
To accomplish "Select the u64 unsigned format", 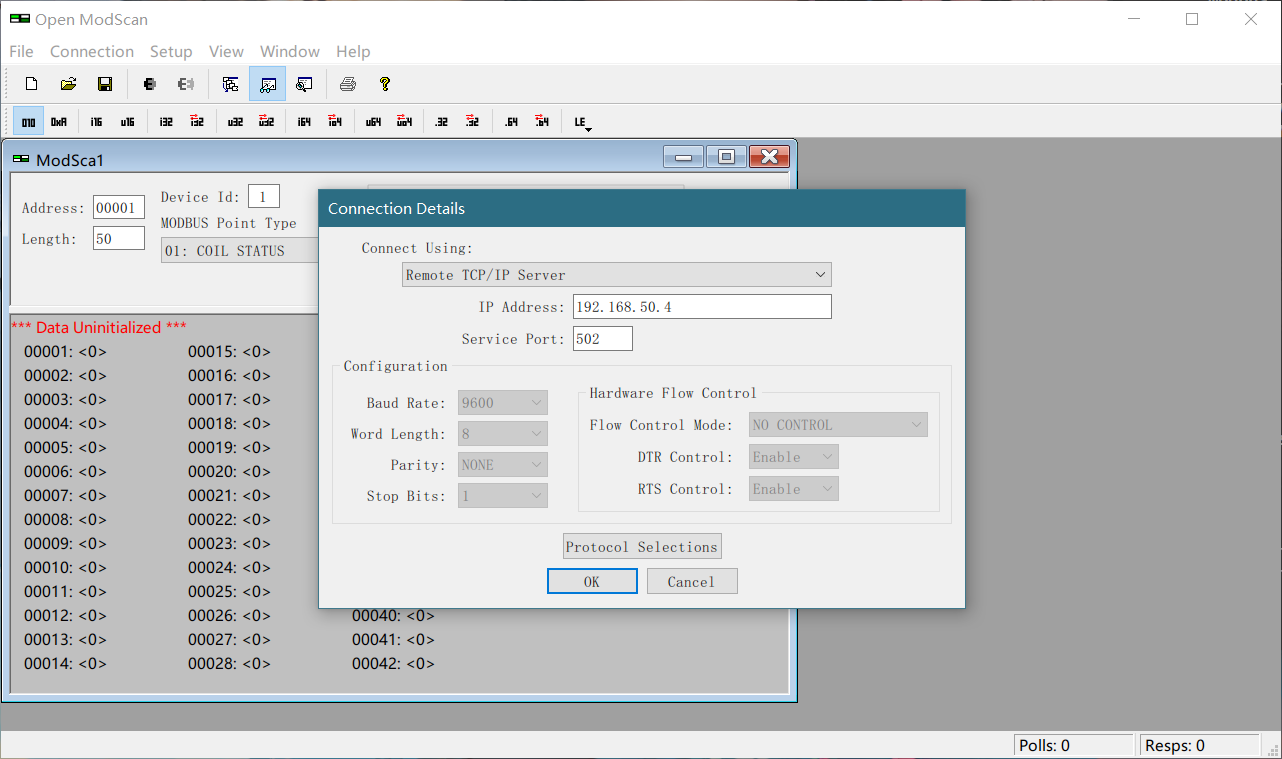I will click(373, 122).
